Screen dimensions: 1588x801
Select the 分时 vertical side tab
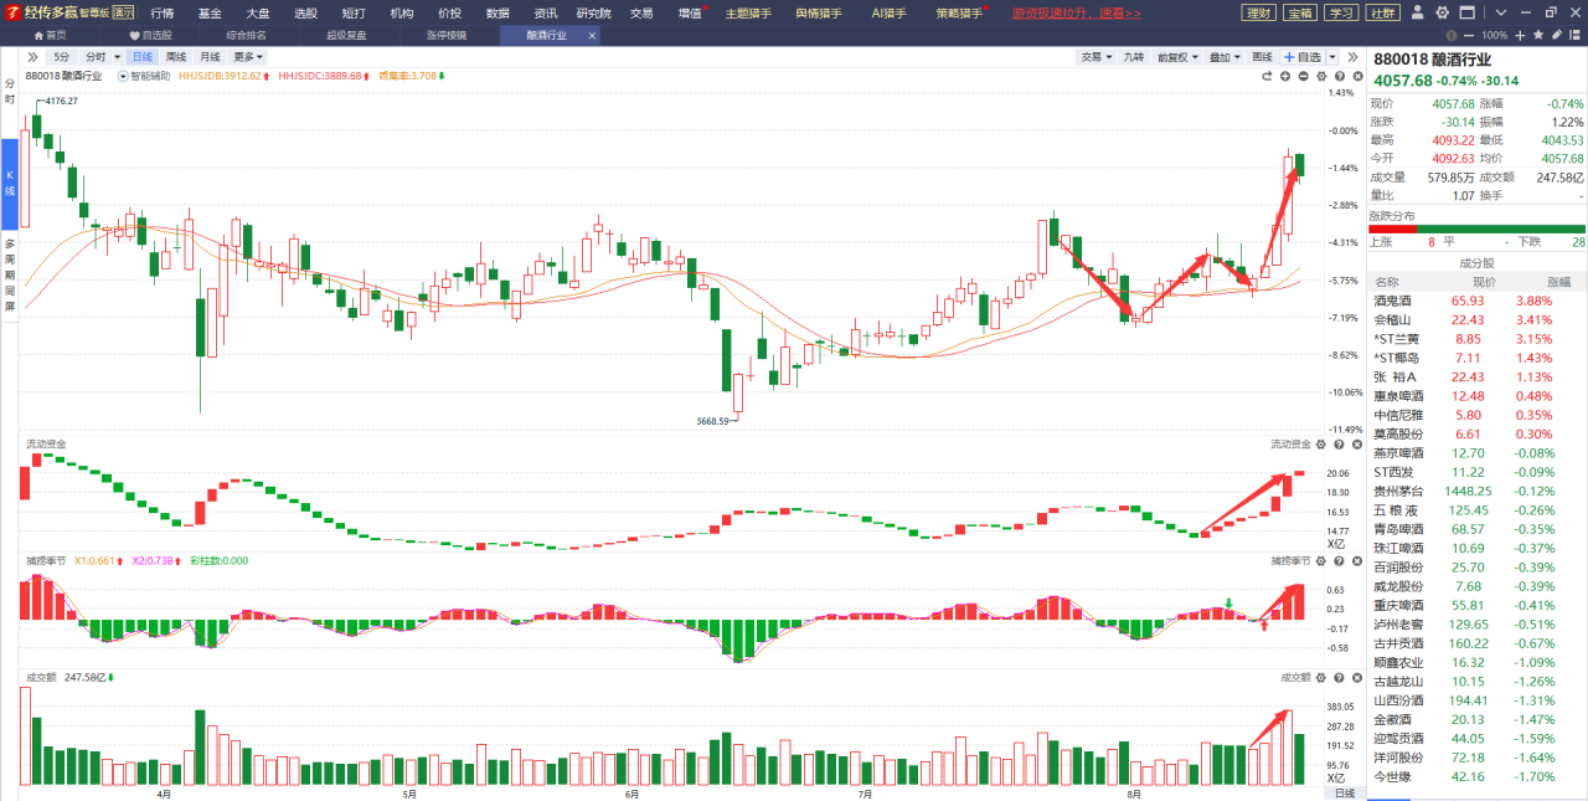click(x=10, y=91)
